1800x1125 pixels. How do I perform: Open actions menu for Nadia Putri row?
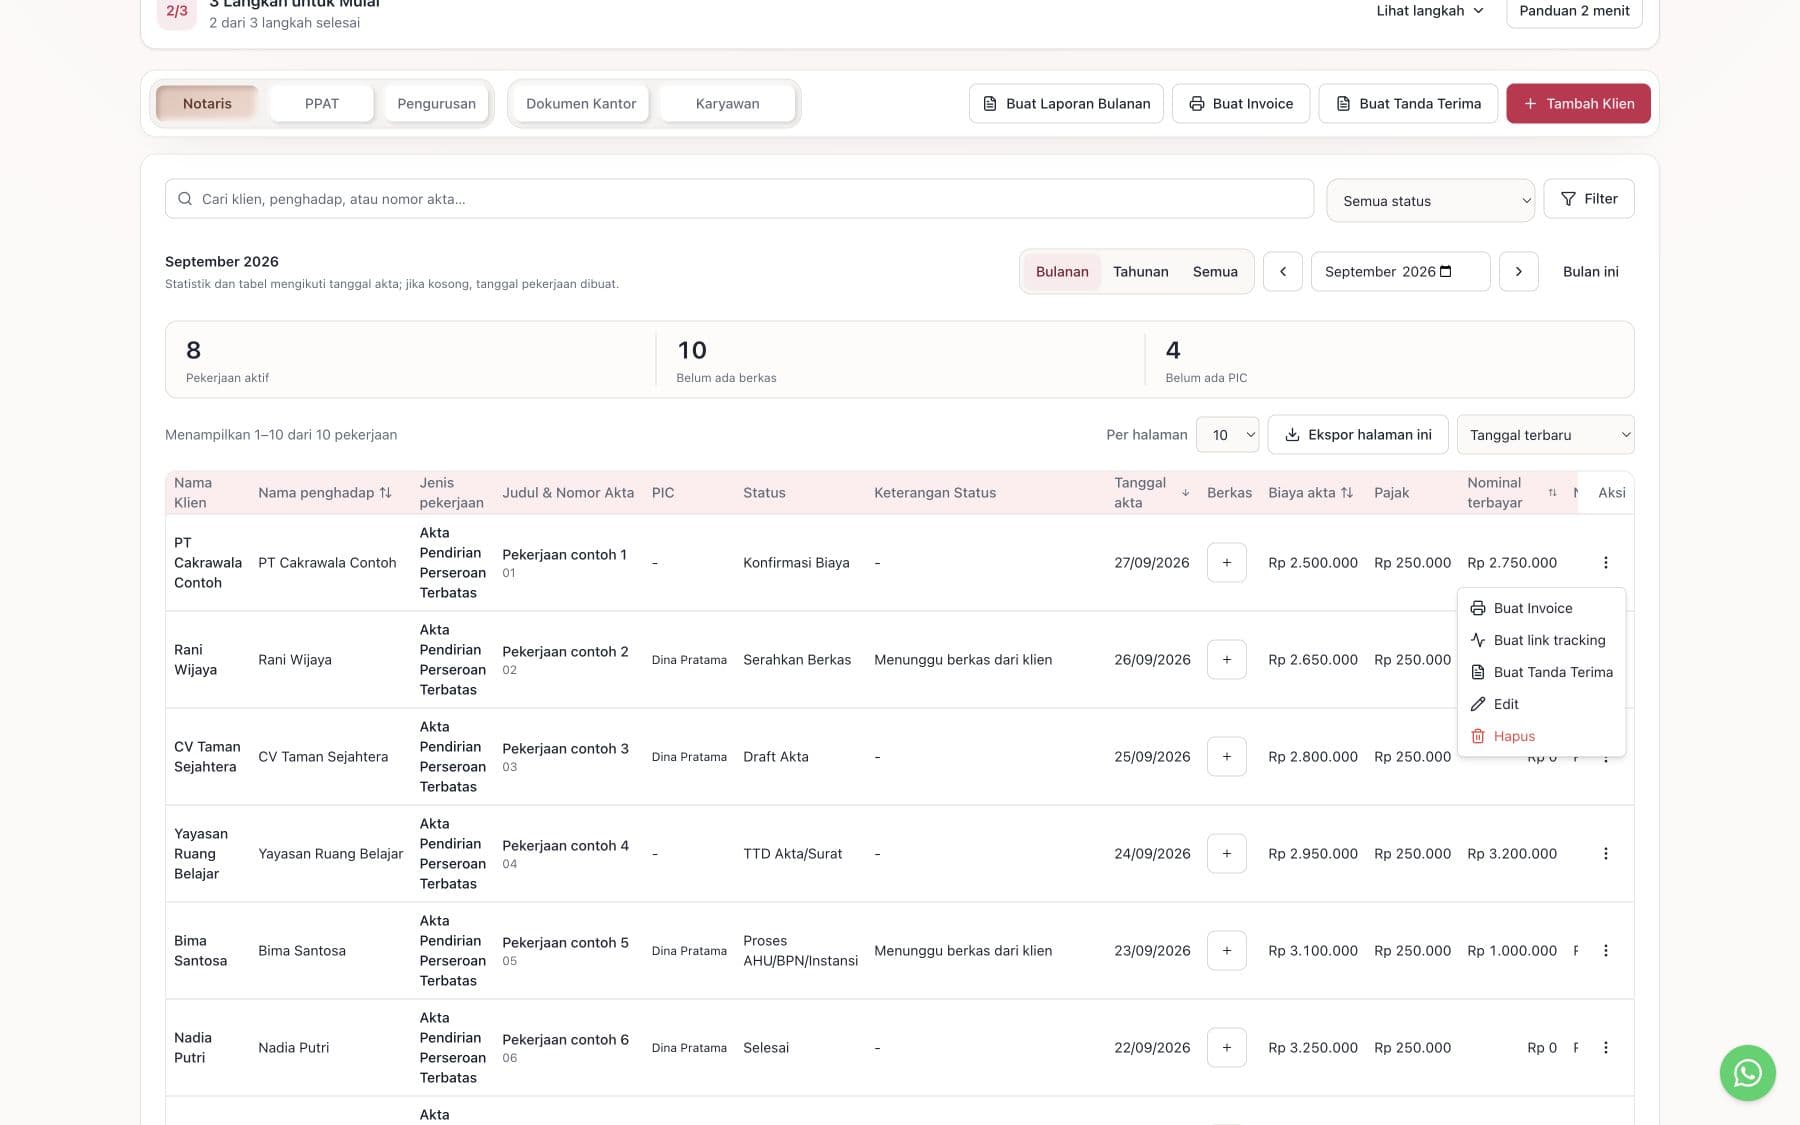coord(1605,1048)
